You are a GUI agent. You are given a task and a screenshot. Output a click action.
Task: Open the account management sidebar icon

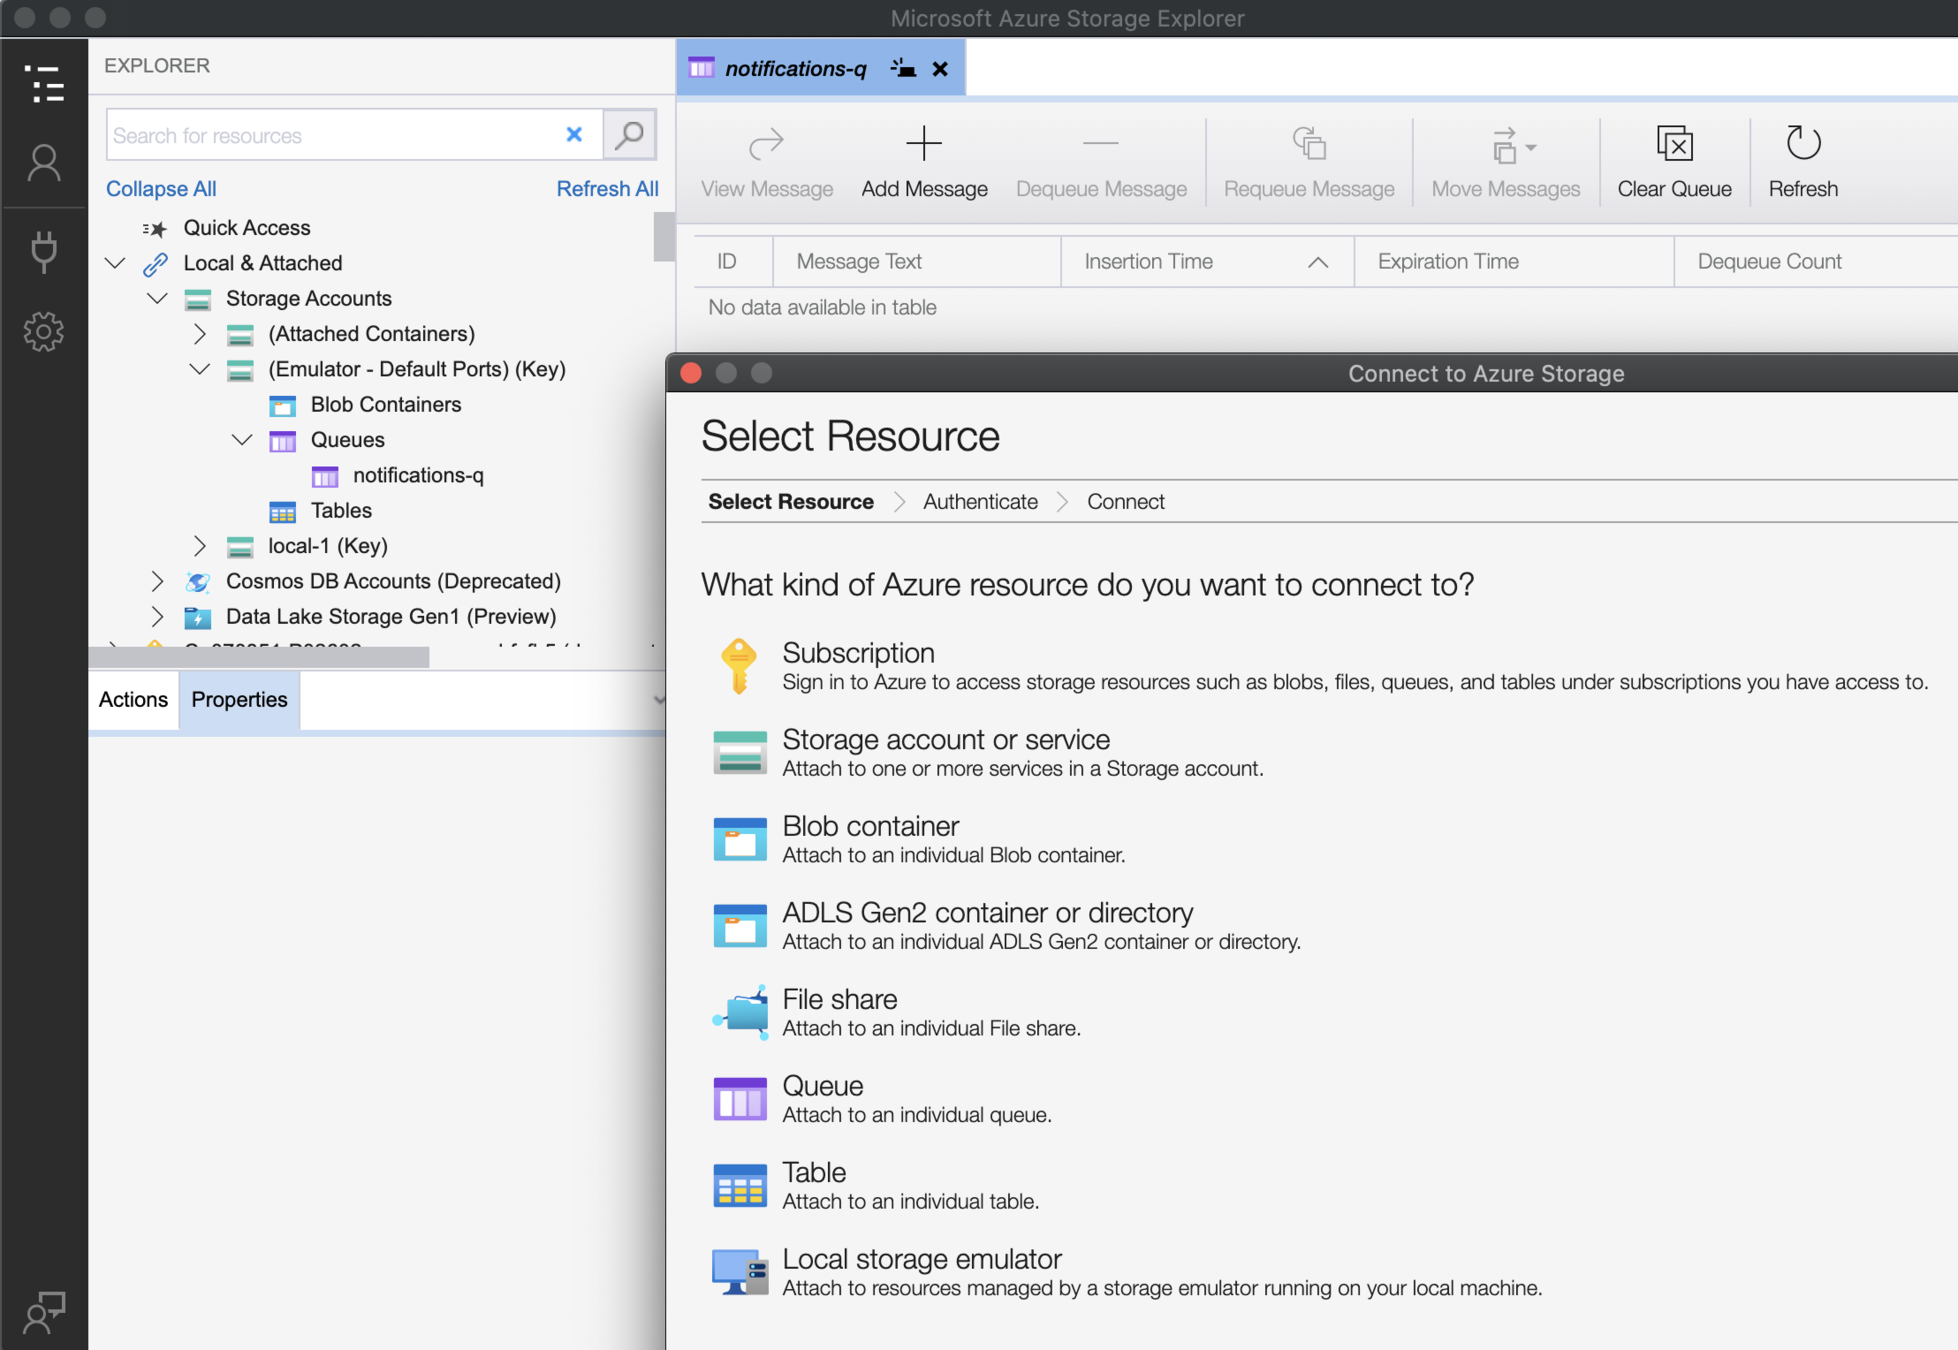44,164
